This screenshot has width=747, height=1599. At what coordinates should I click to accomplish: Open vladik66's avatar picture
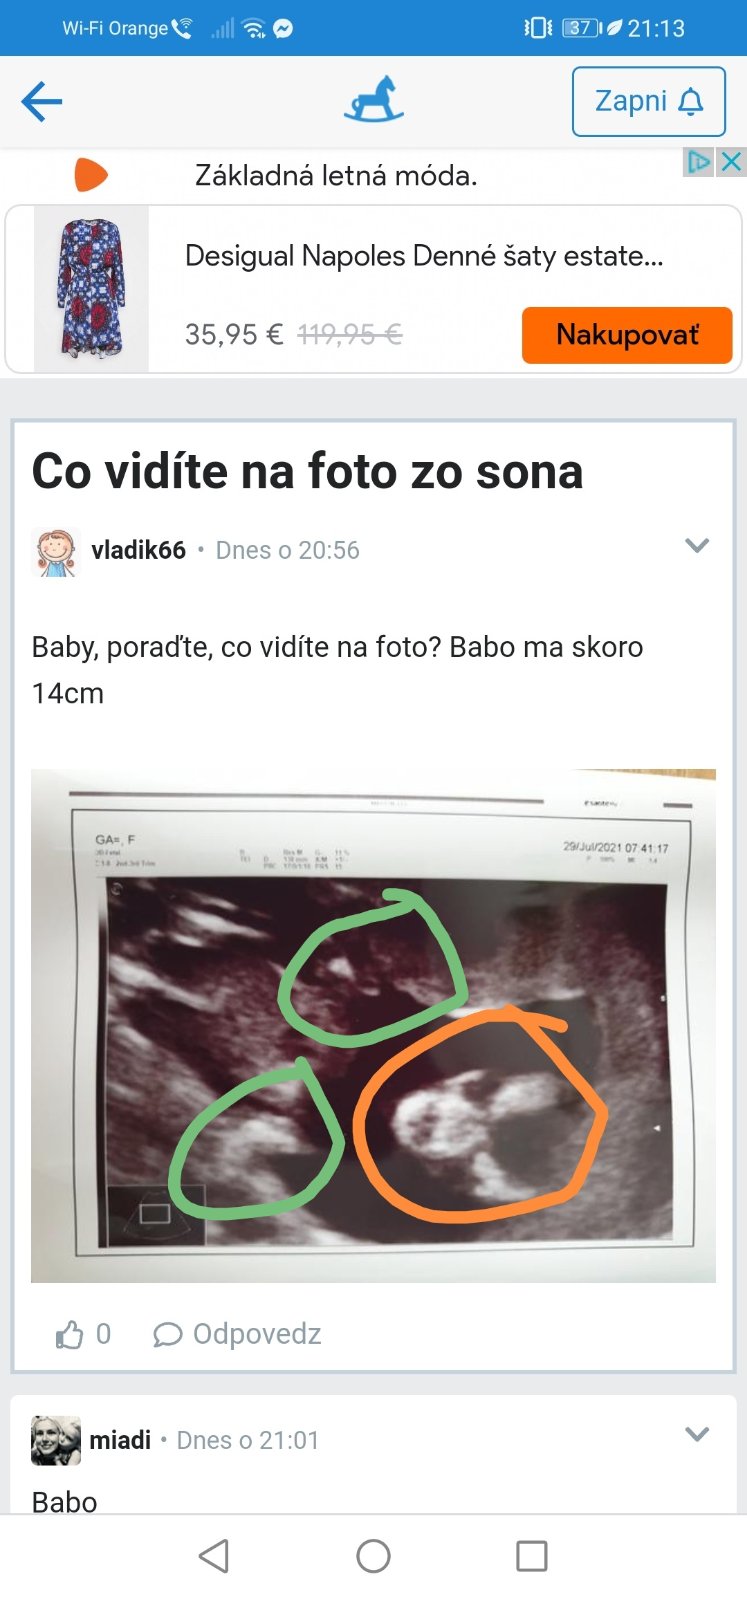pyautogui.click(x=56, y=552)
